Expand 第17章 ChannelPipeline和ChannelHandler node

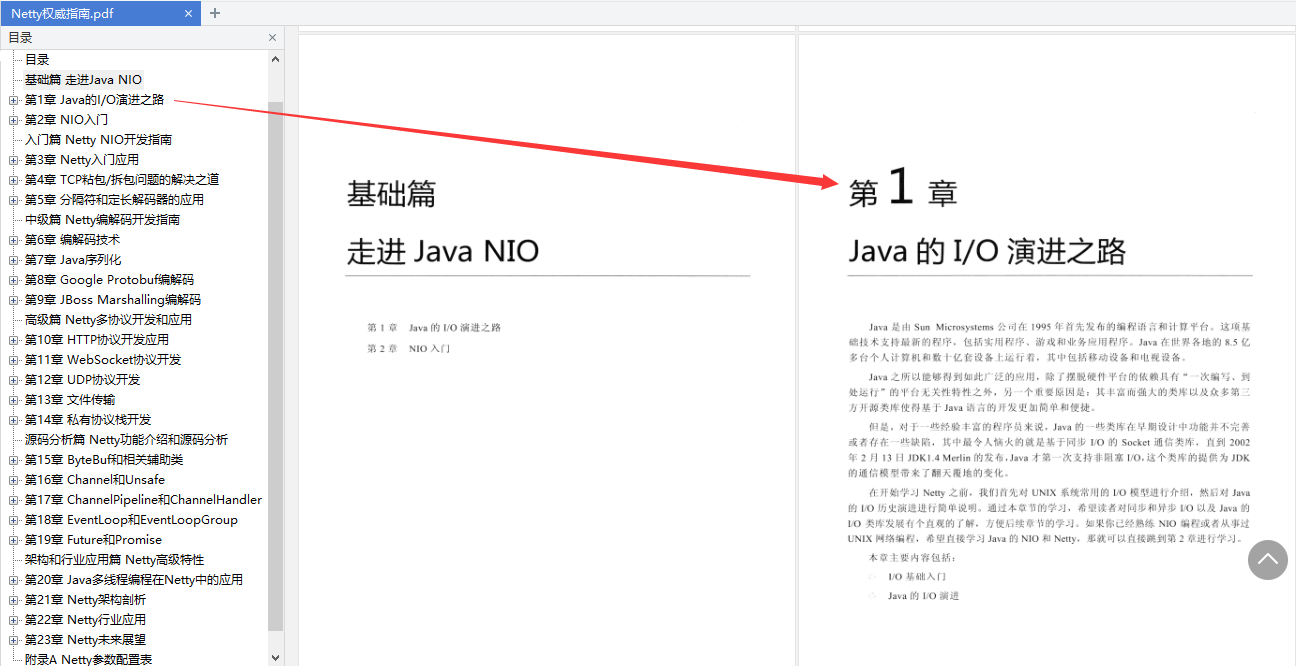tap(13, 500)
